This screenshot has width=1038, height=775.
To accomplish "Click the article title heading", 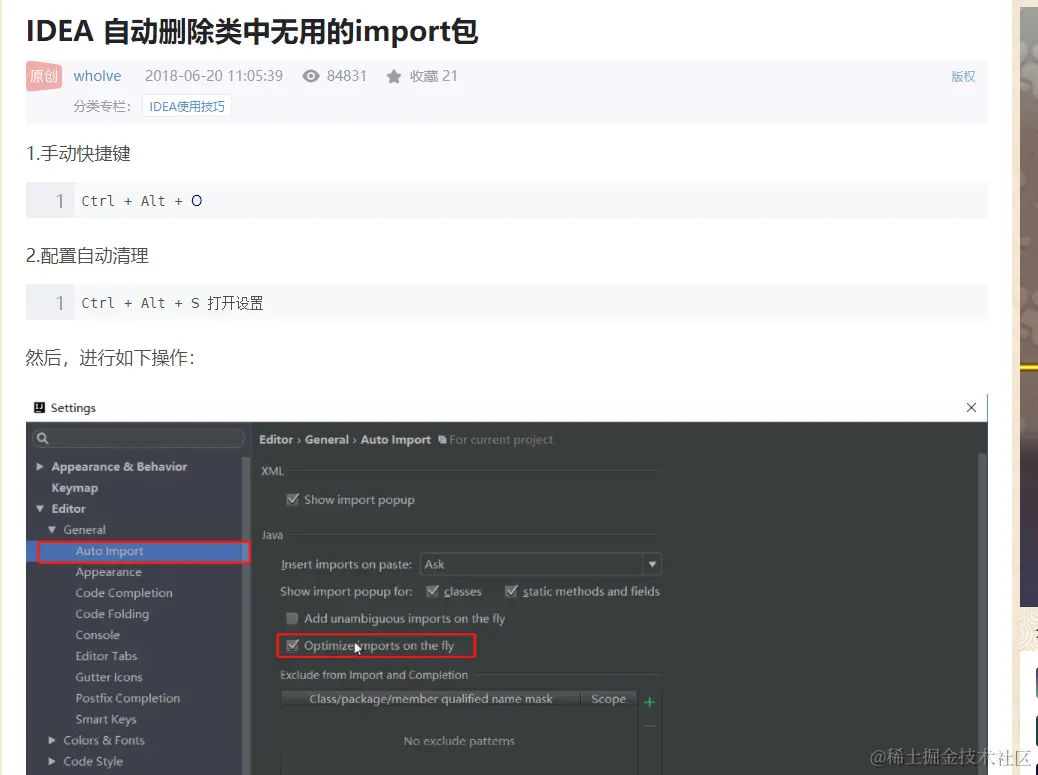I will pyautogui.click(x=252, y=32).
